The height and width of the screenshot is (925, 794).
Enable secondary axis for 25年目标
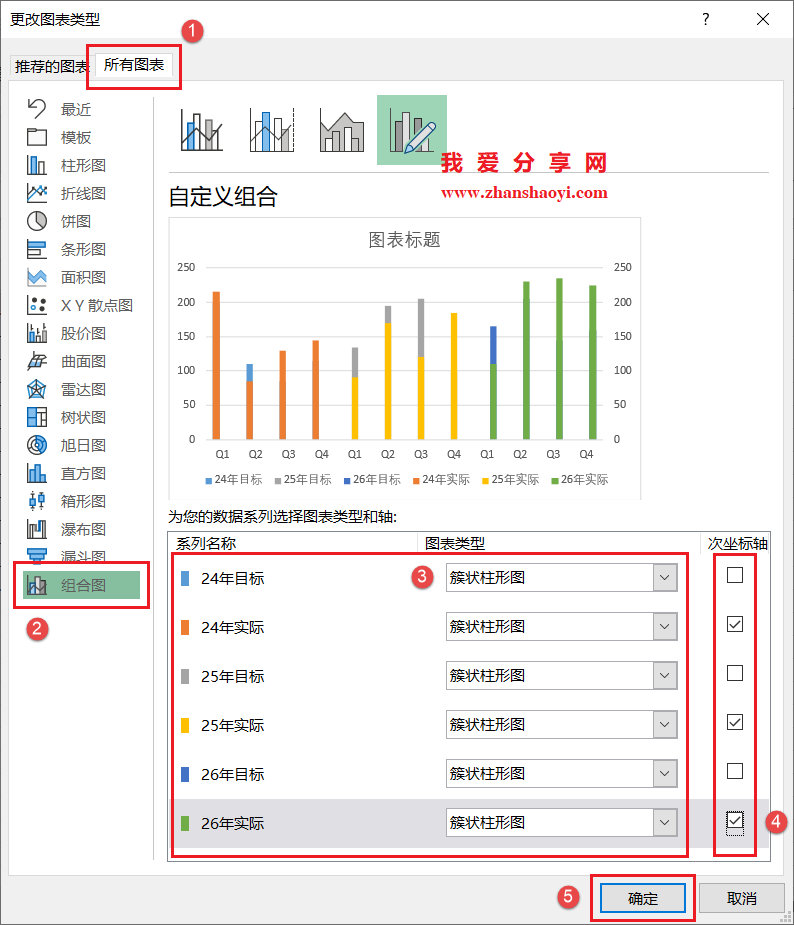[x=734, y=673]
